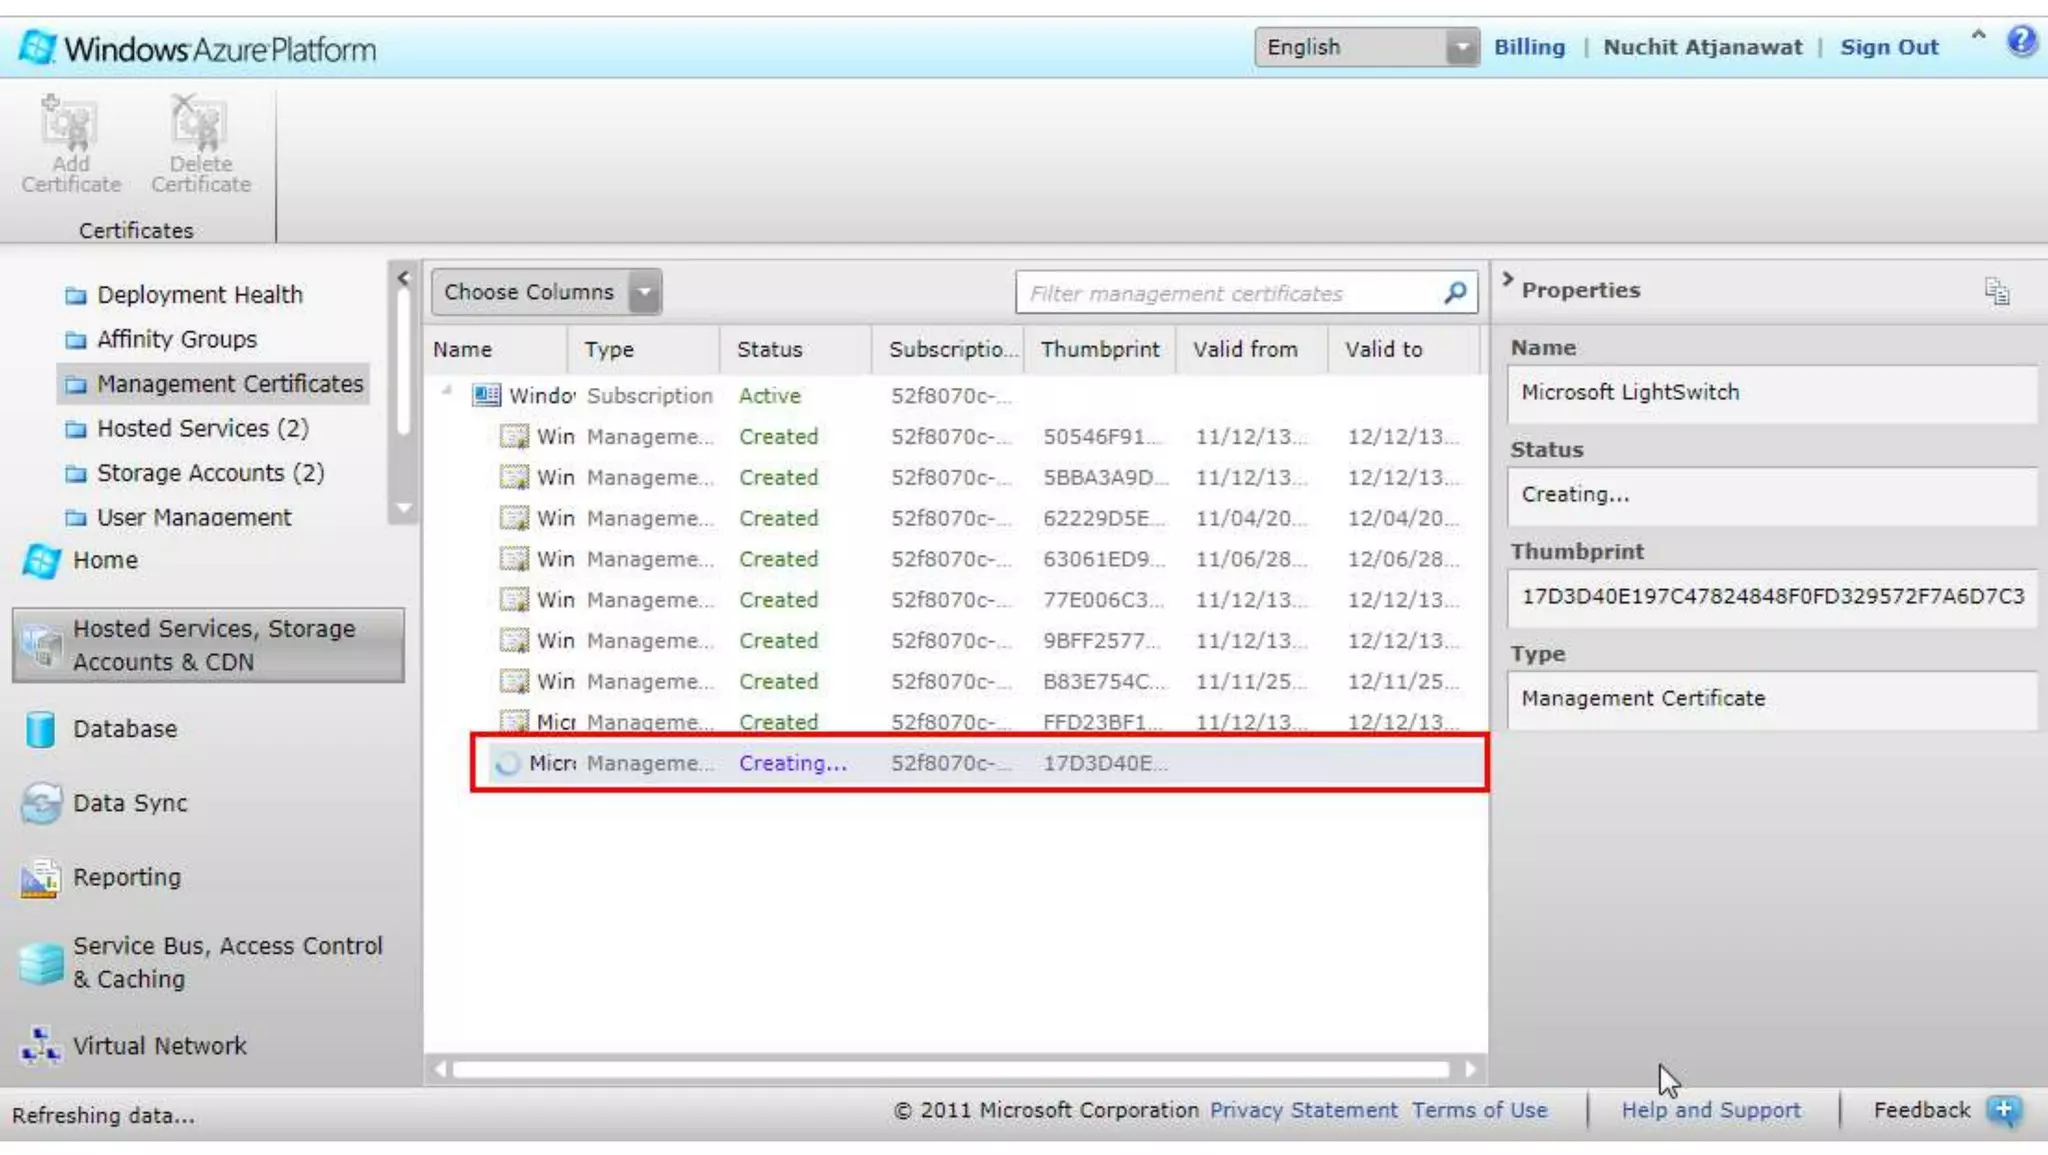Click the filter search magnifier icon
Viewport: 2048px width, 1155px height.
(x=1455, y=292)
